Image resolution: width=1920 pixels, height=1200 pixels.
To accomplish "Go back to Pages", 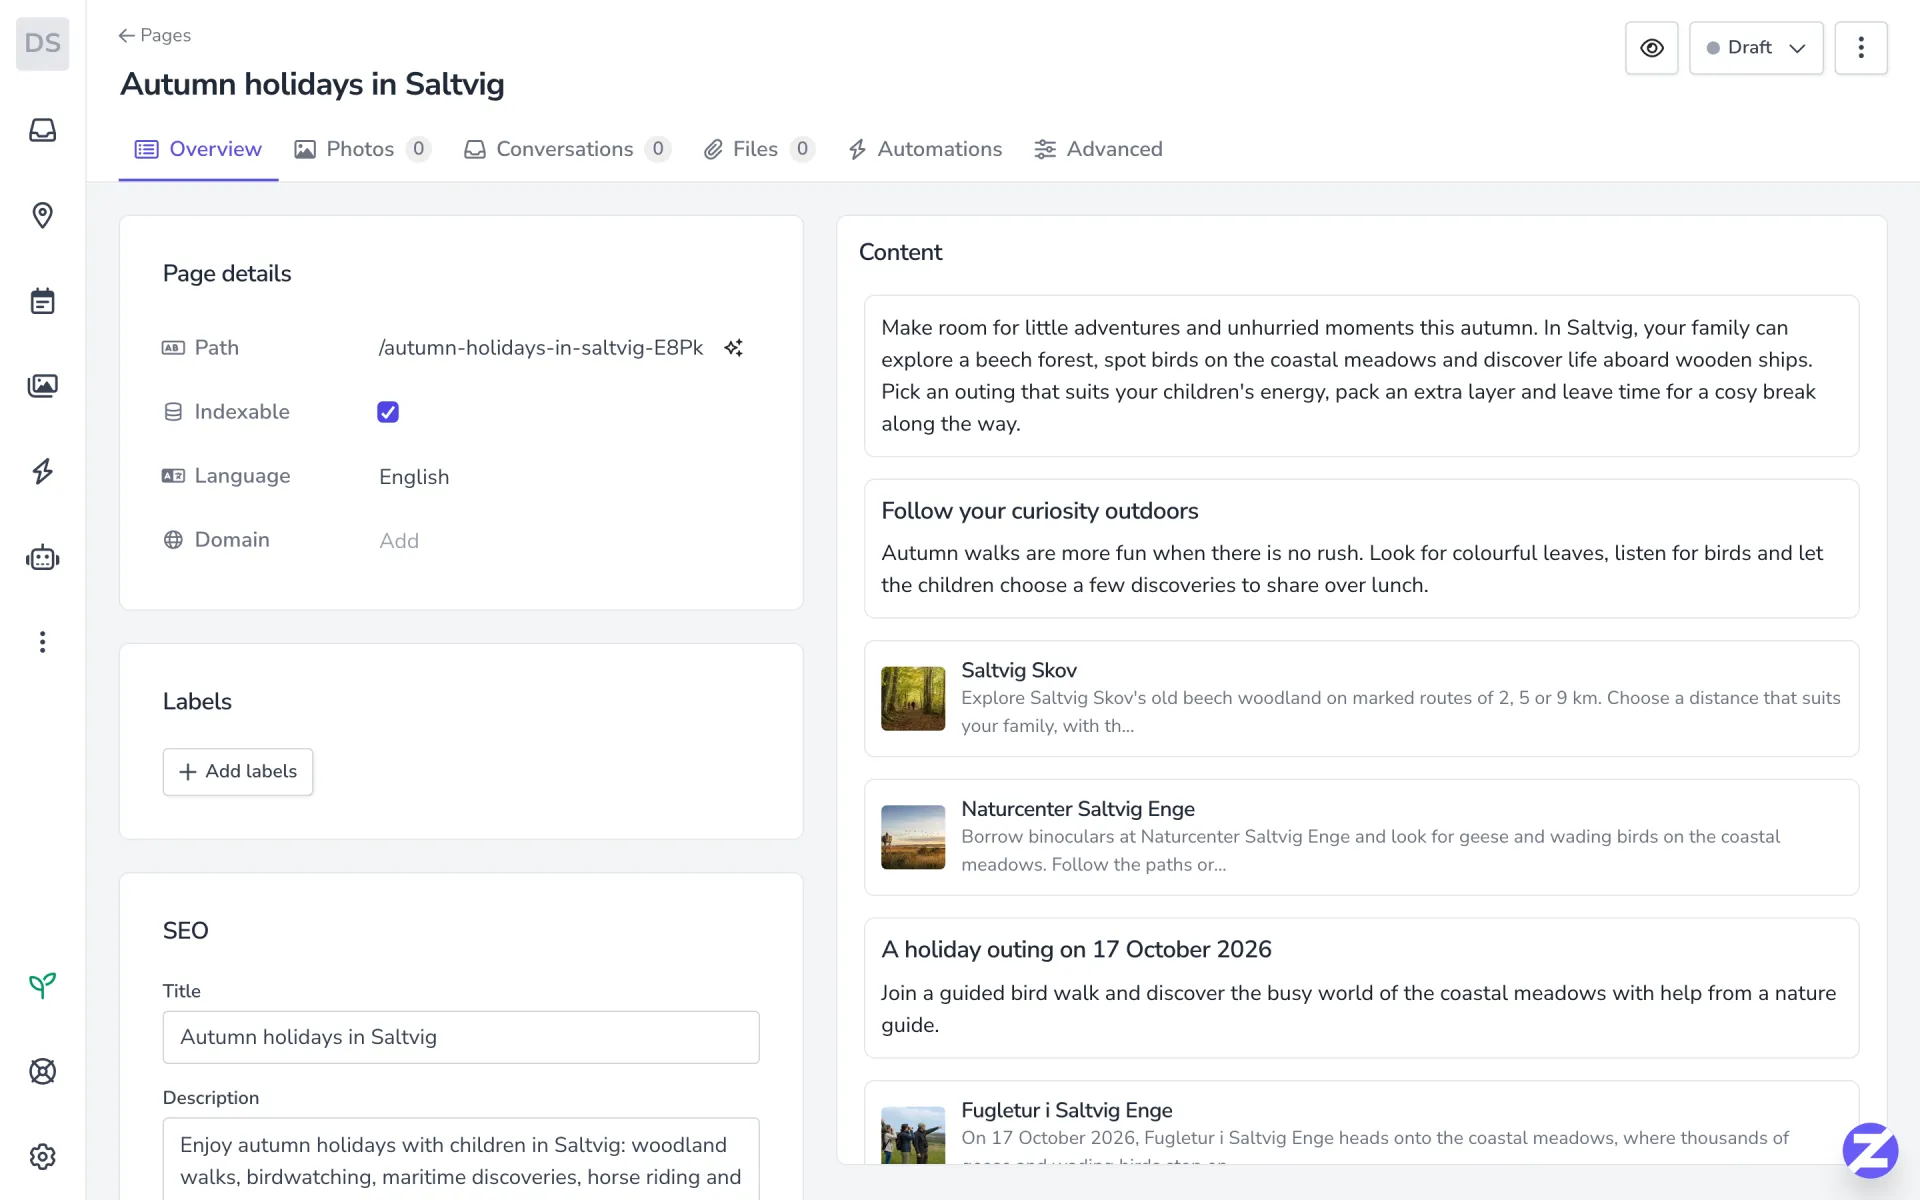I will (x=154, y=35).
